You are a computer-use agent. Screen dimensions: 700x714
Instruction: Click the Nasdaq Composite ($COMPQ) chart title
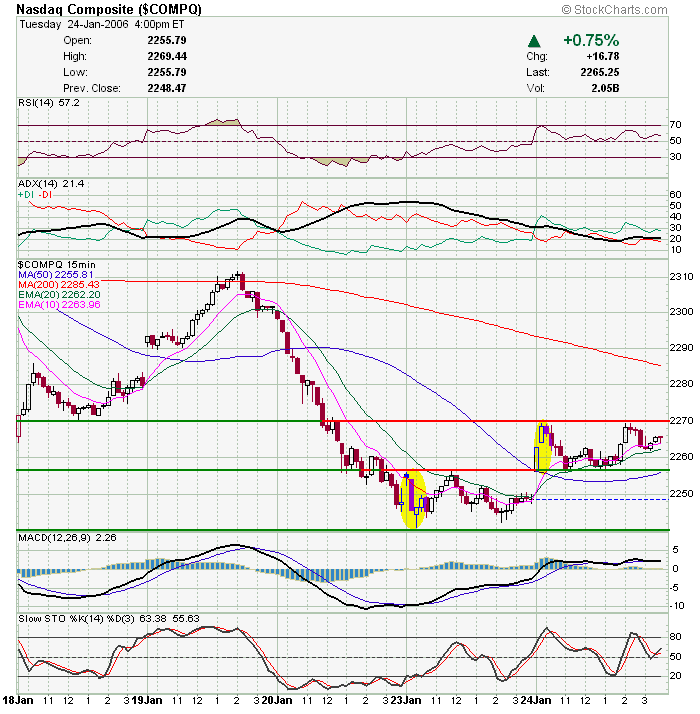[109, 9]
